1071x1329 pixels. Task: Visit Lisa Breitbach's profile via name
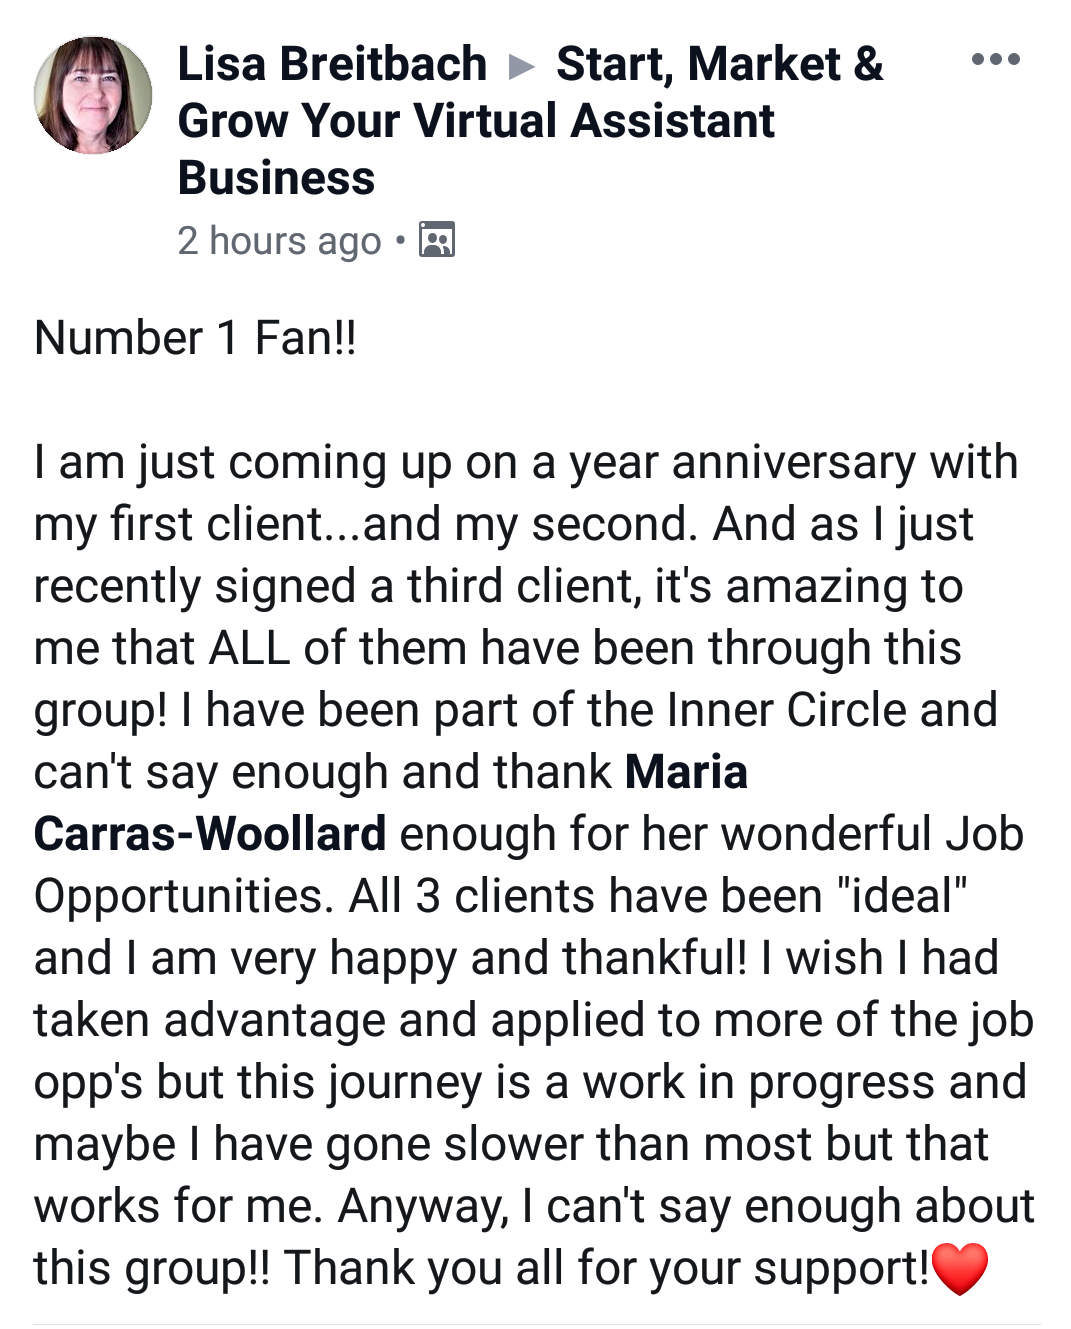[x=332, y=65]
